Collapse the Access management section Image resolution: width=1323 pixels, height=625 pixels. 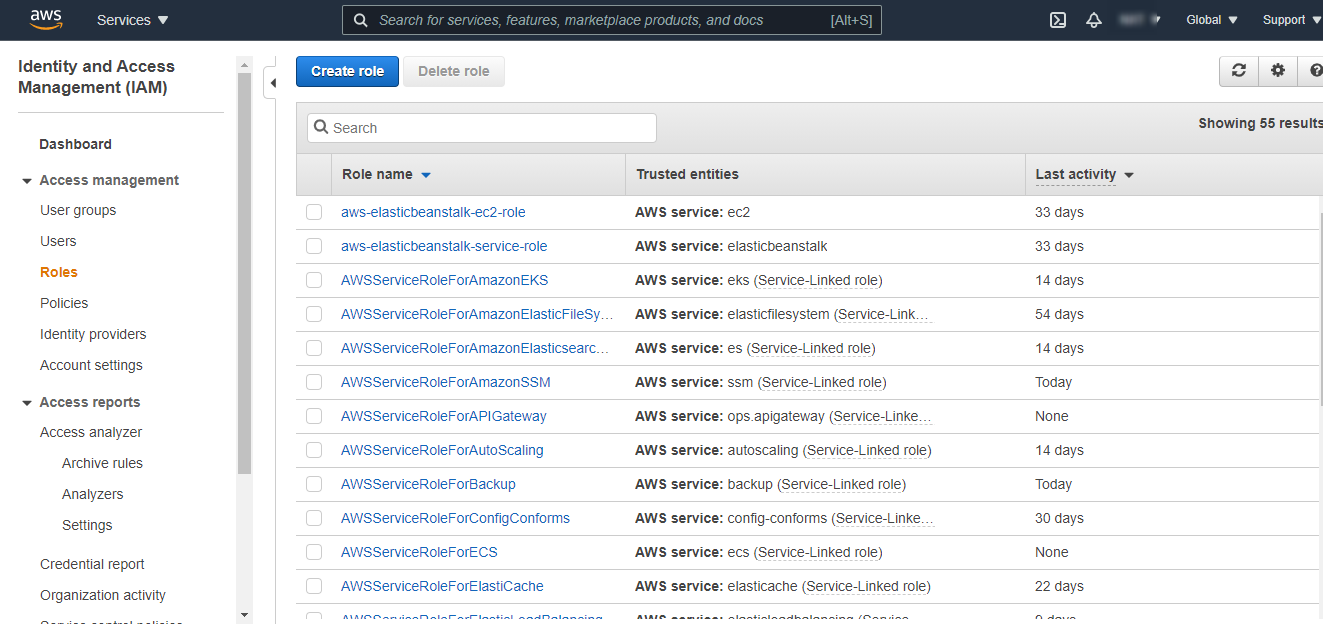coord(27,181)
